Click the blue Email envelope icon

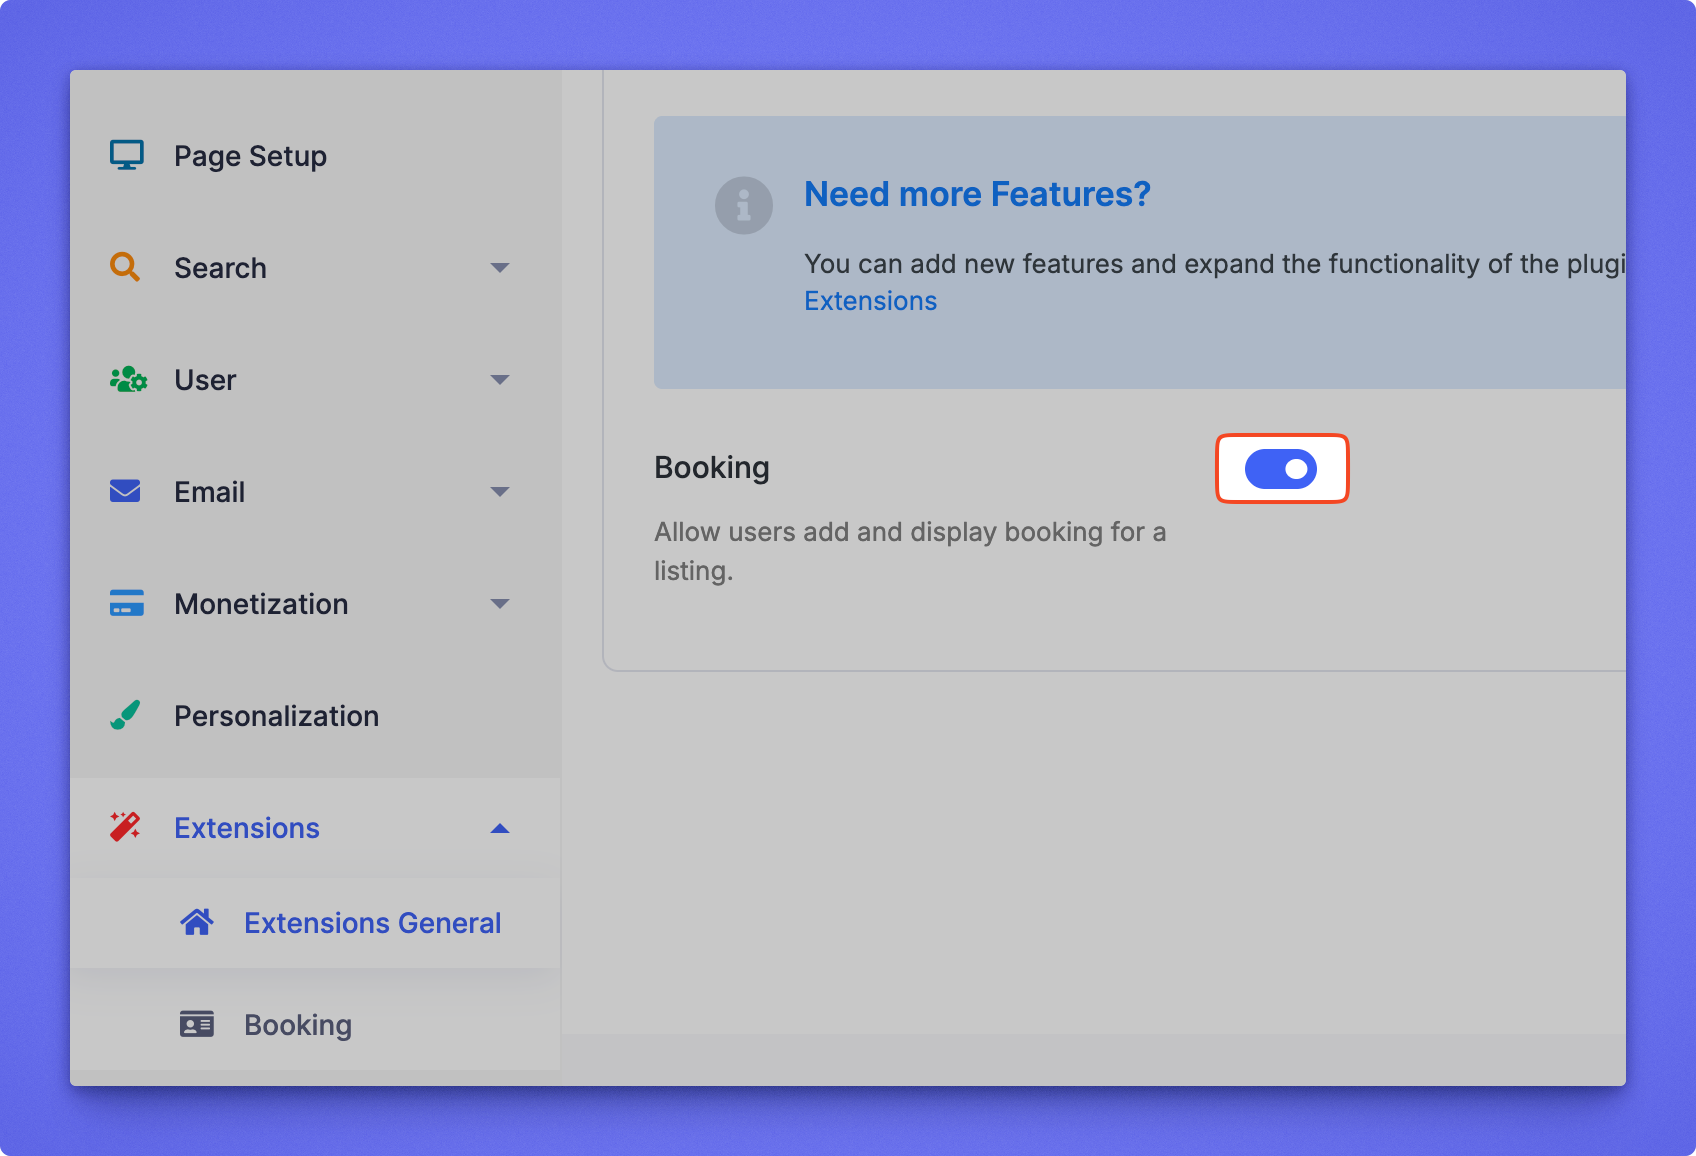(125, 491)
